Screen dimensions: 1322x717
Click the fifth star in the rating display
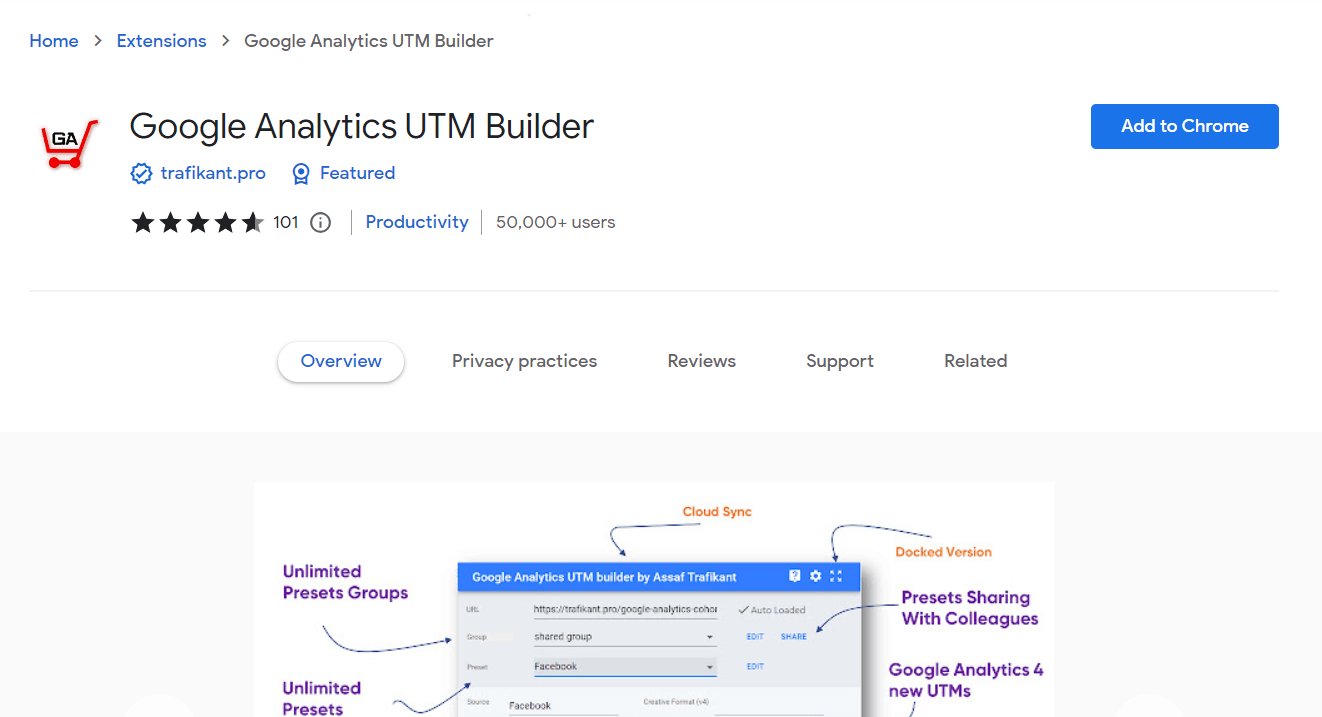[251, 222]
